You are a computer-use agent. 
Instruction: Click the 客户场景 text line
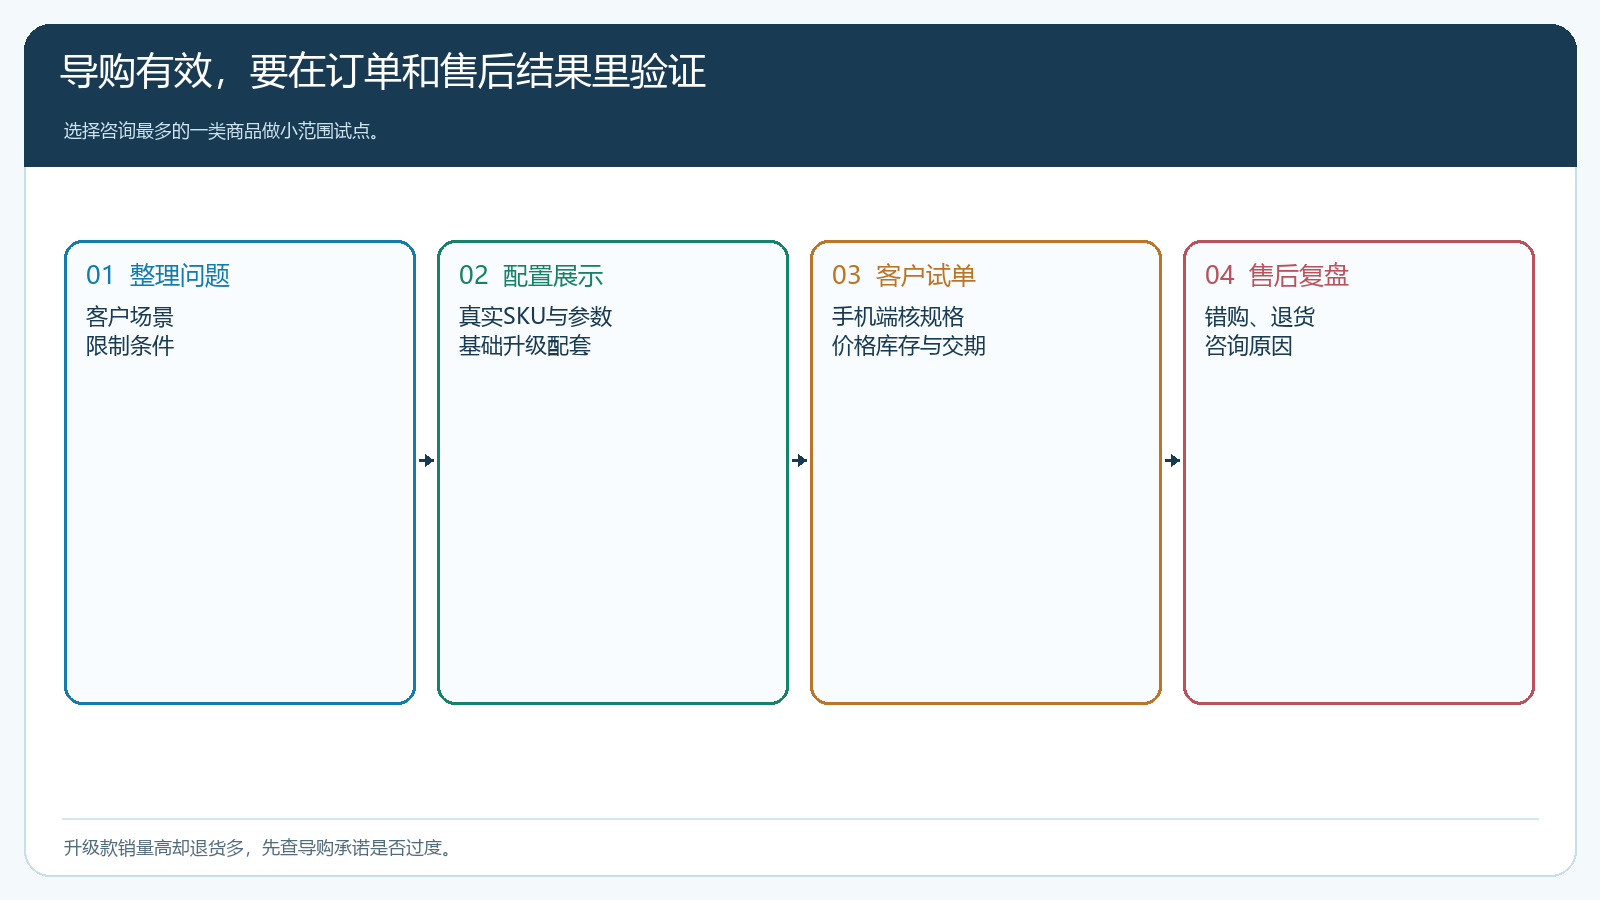point(130,317)
